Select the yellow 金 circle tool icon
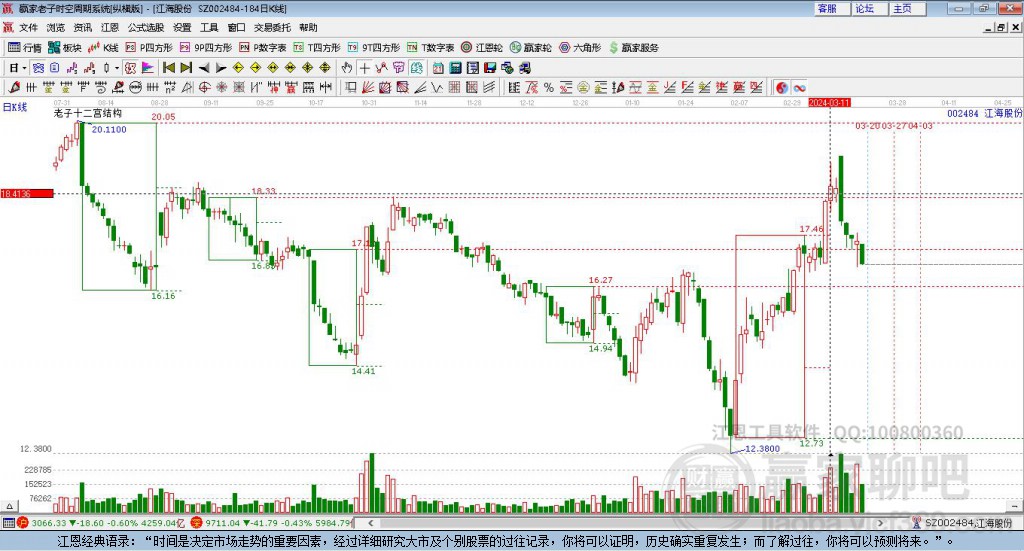 coord(583,87)
